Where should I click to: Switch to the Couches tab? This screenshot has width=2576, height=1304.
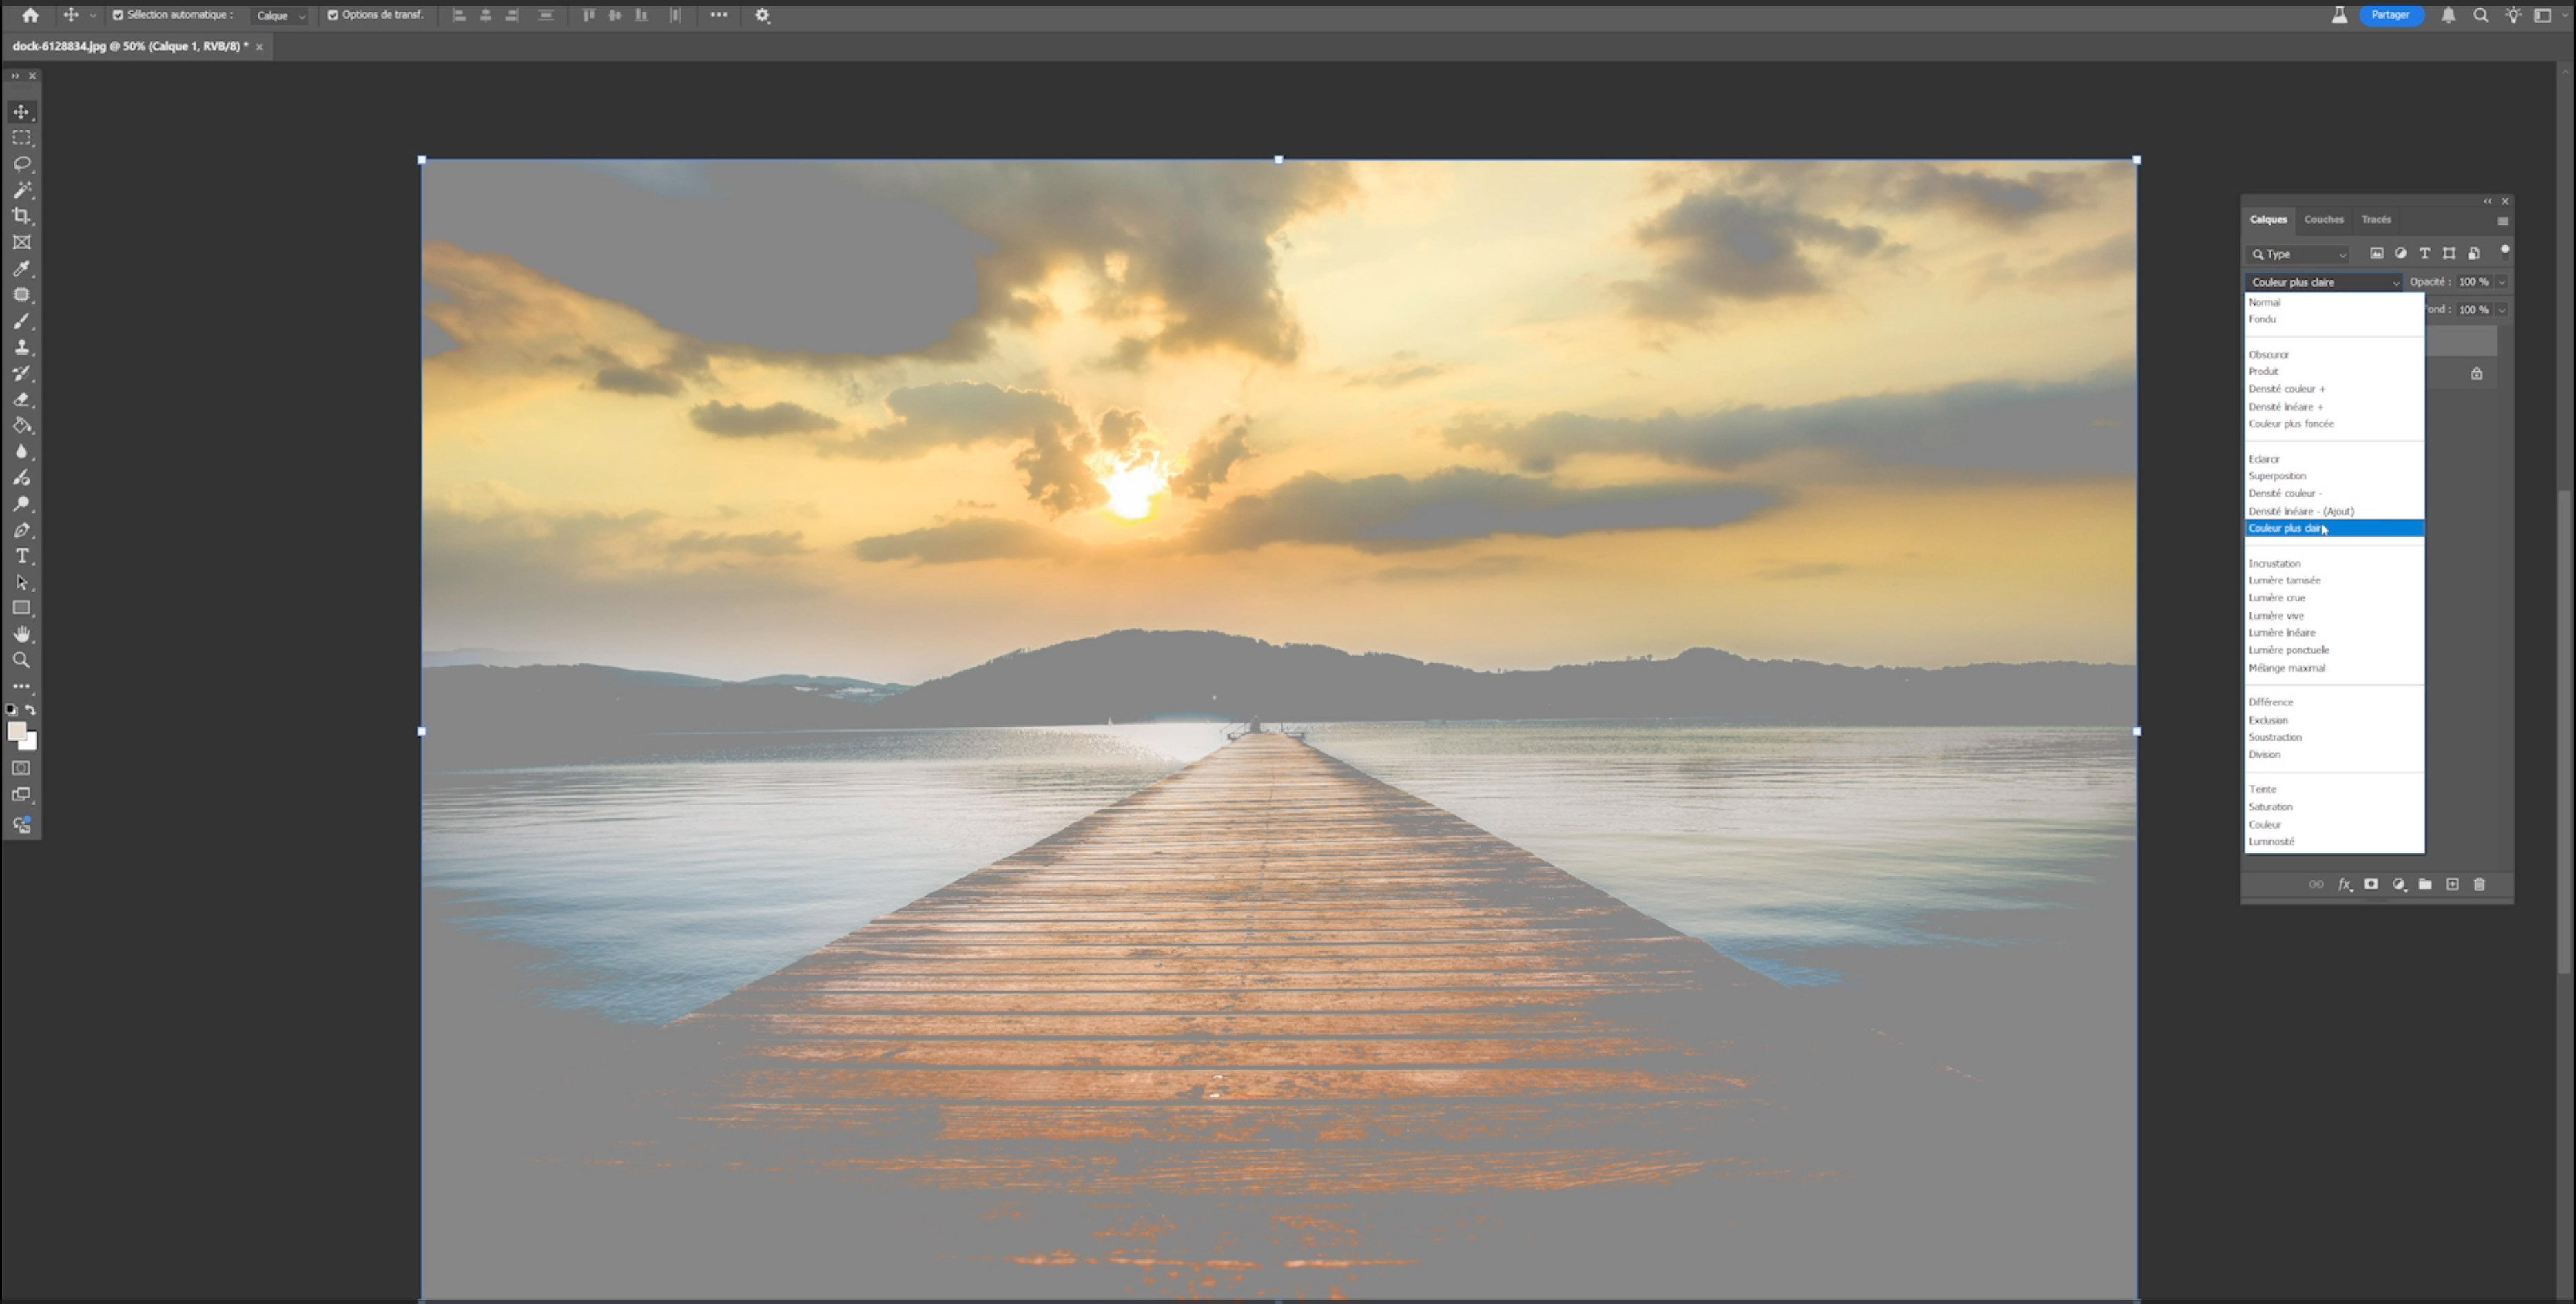pyautogui.click(x=2323, y=219)
